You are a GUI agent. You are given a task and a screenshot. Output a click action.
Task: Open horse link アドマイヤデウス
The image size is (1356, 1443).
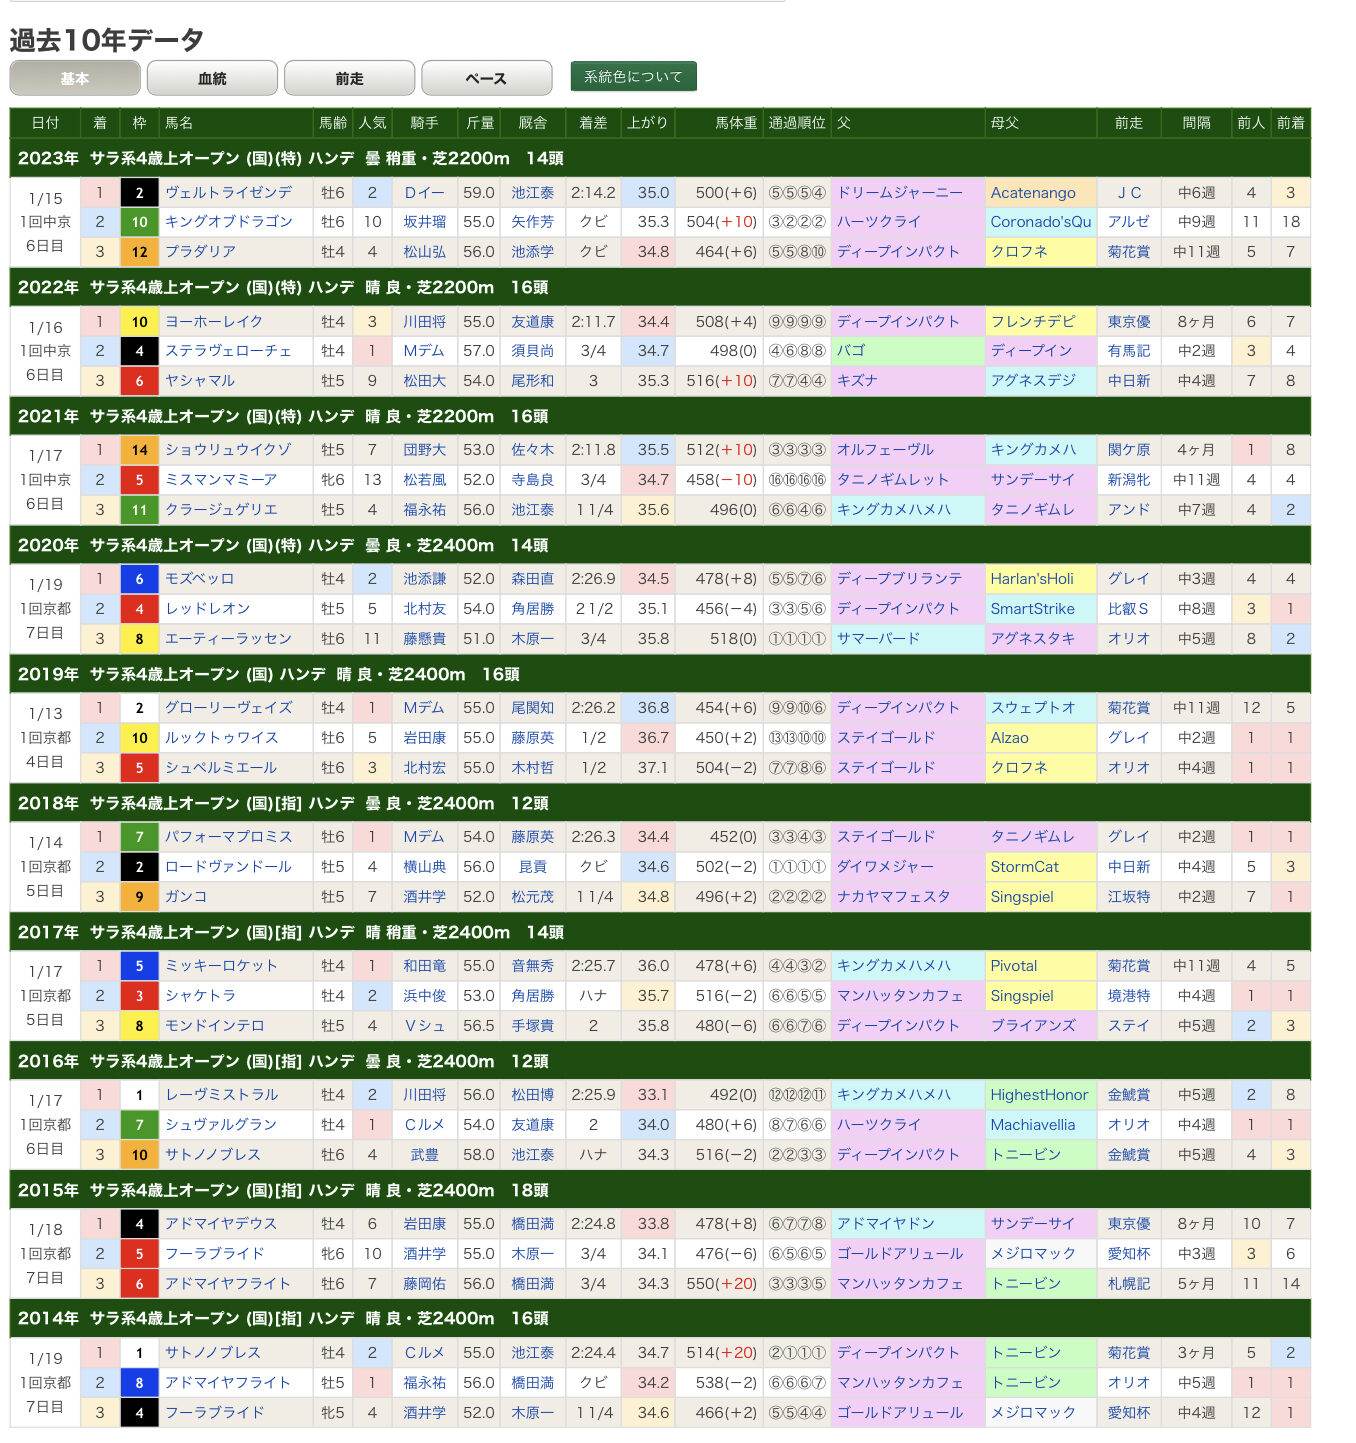point(220,1223)
